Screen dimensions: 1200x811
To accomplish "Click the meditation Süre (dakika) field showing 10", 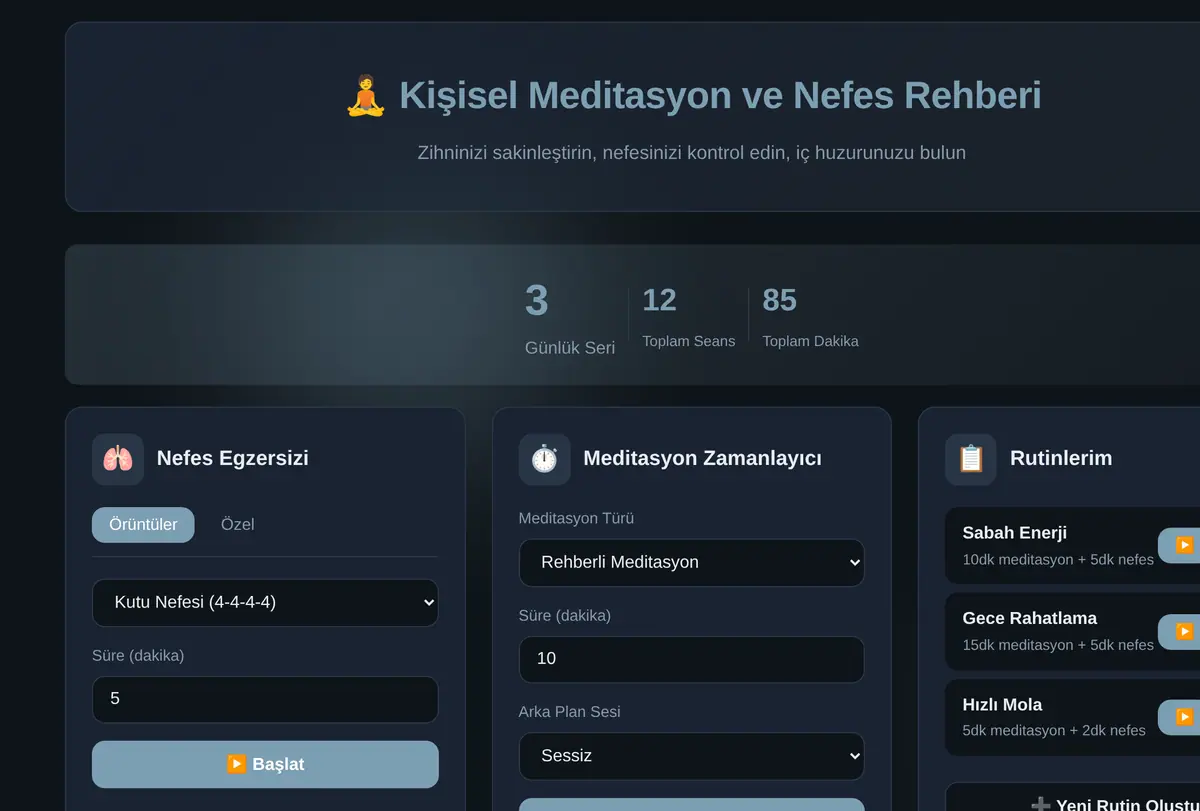I will coord(691,659).
